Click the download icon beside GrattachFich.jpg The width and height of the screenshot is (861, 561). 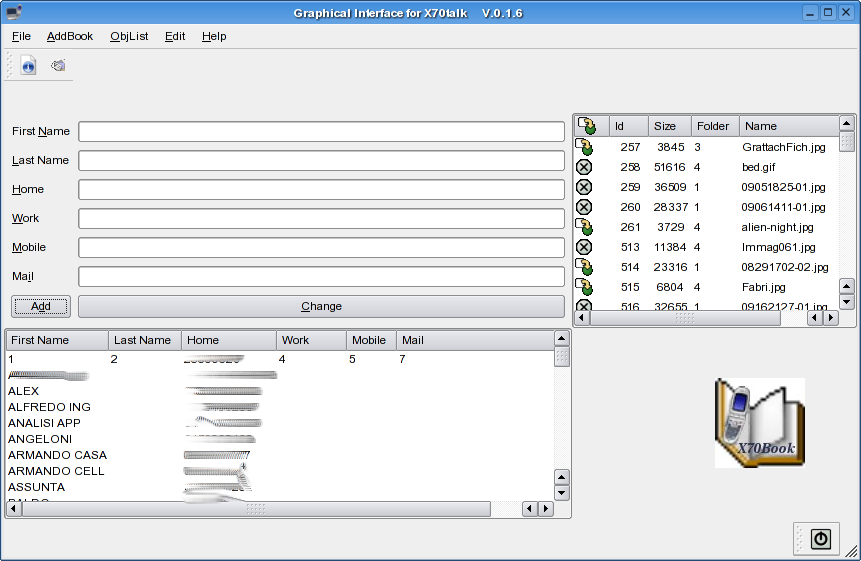coord(585,147)
